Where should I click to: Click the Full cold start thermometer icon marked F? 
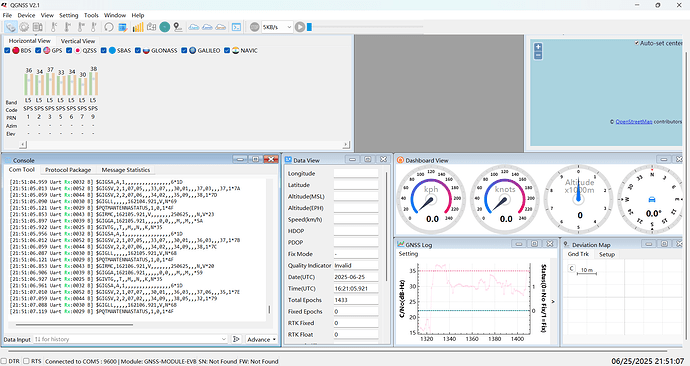point(94,27)
